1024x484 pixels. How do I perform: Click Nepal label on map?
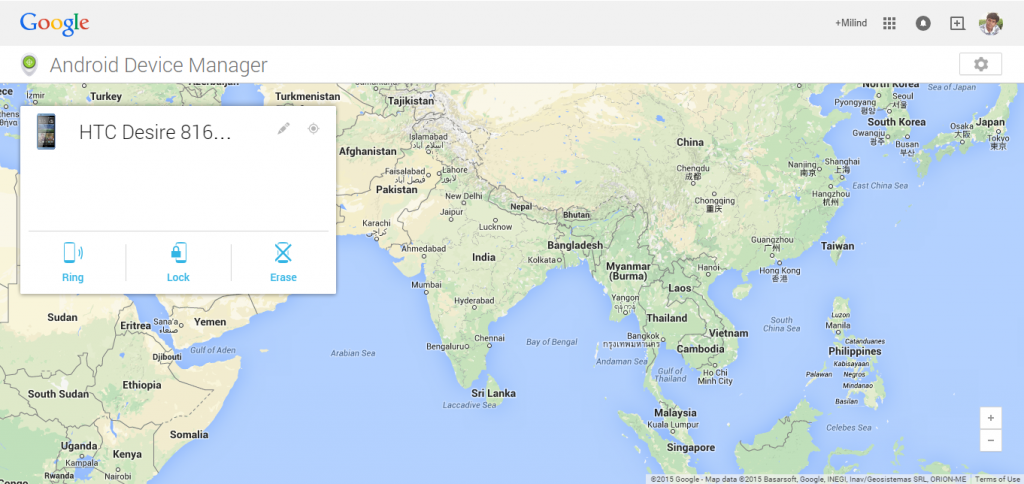click(x=521, y=206)
